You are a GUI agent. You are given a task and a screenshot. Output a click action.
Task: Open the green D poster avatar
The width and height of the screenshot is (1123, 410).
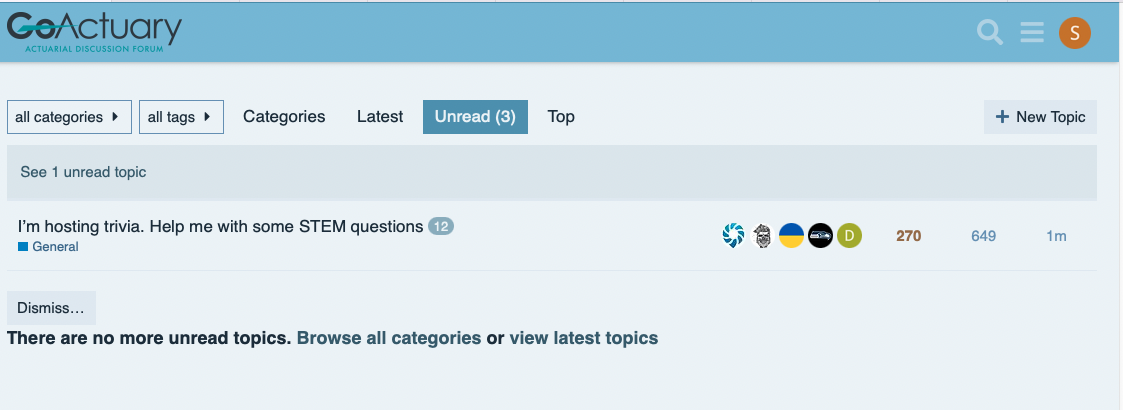pyautogui.click(x=849, y=235)
